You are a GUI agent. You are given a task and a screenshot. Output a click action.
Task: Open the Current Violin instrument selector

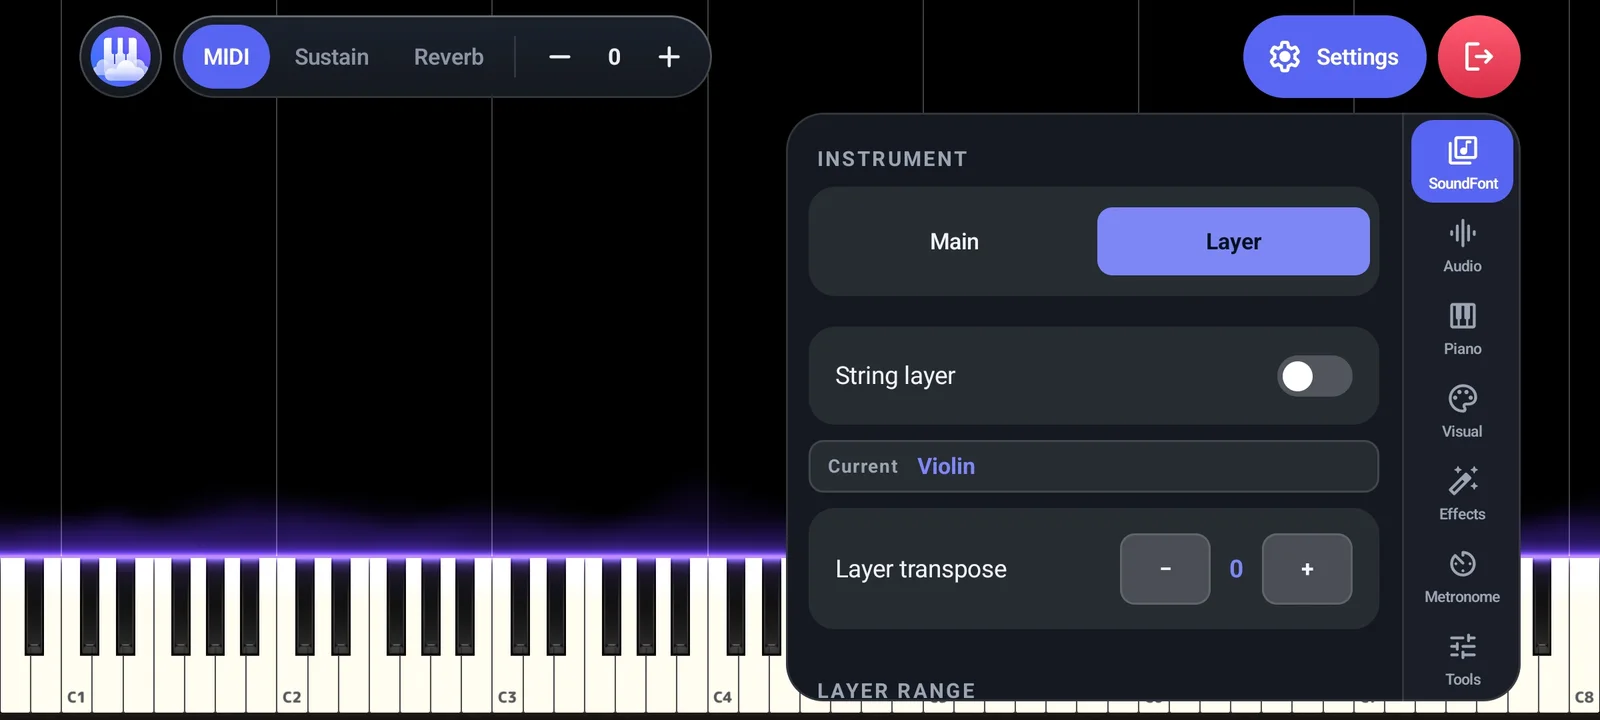[1093, 466]
